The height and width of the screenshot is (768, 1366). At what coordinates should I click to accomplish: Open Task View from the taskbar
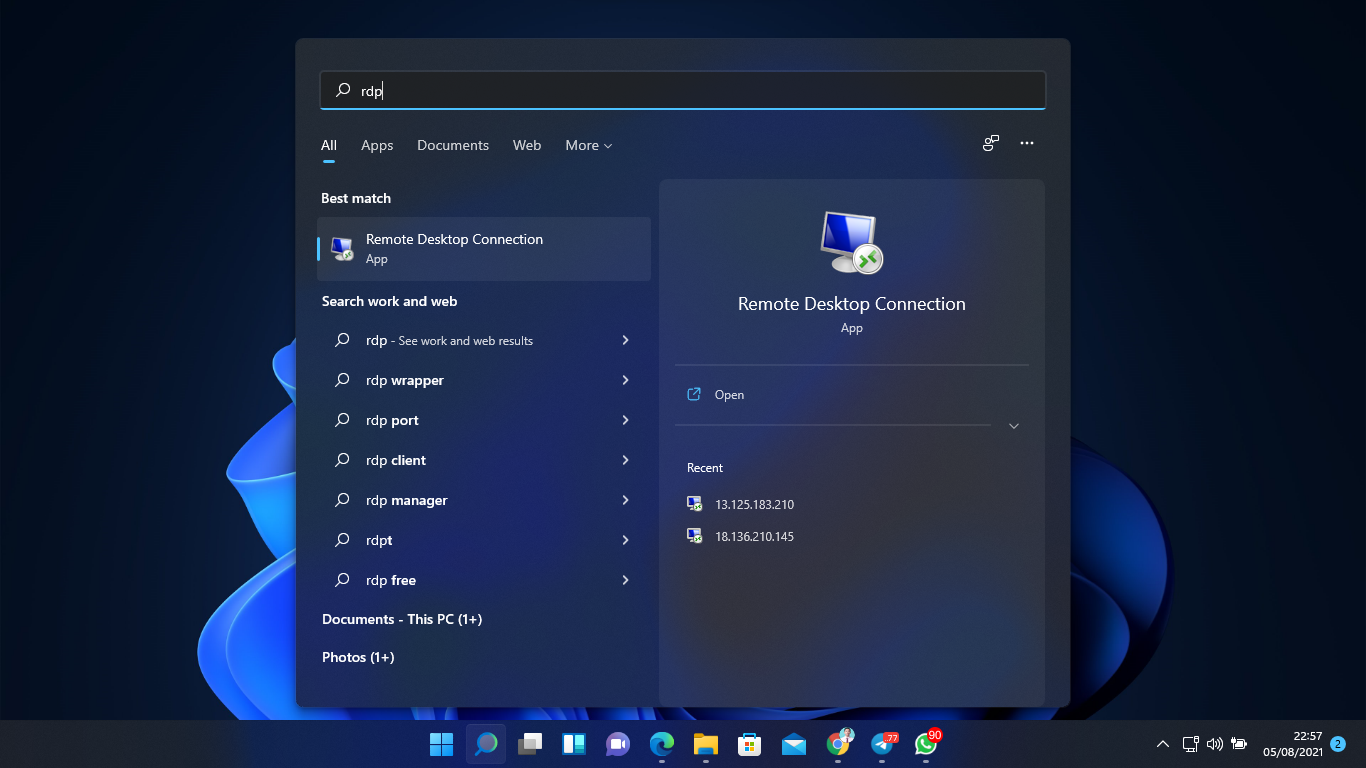click(x=530, y=744)
